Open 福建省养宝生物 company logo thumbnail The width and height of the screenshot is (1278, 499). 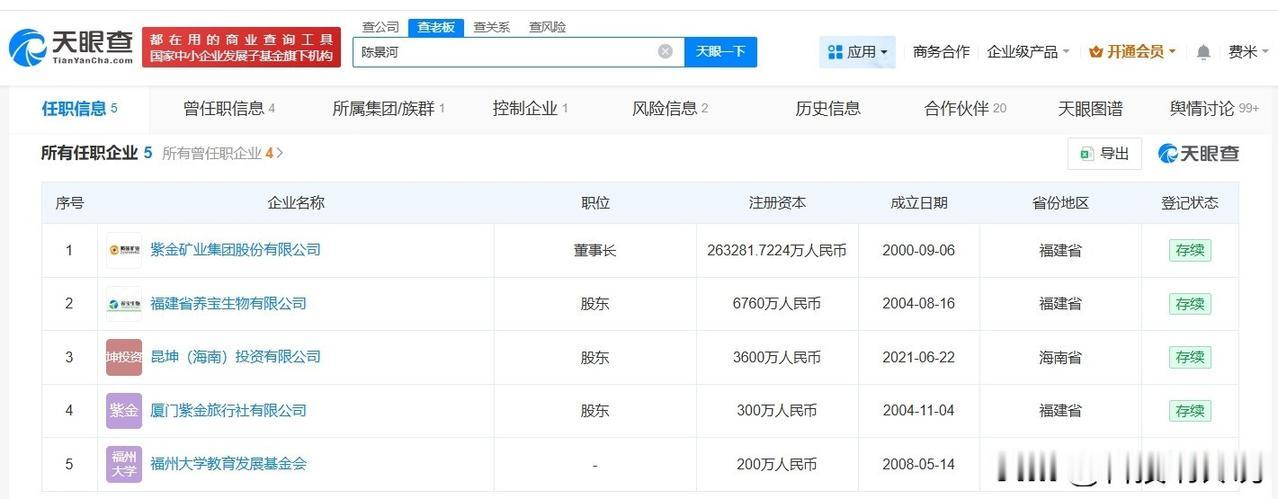(124, 304)
